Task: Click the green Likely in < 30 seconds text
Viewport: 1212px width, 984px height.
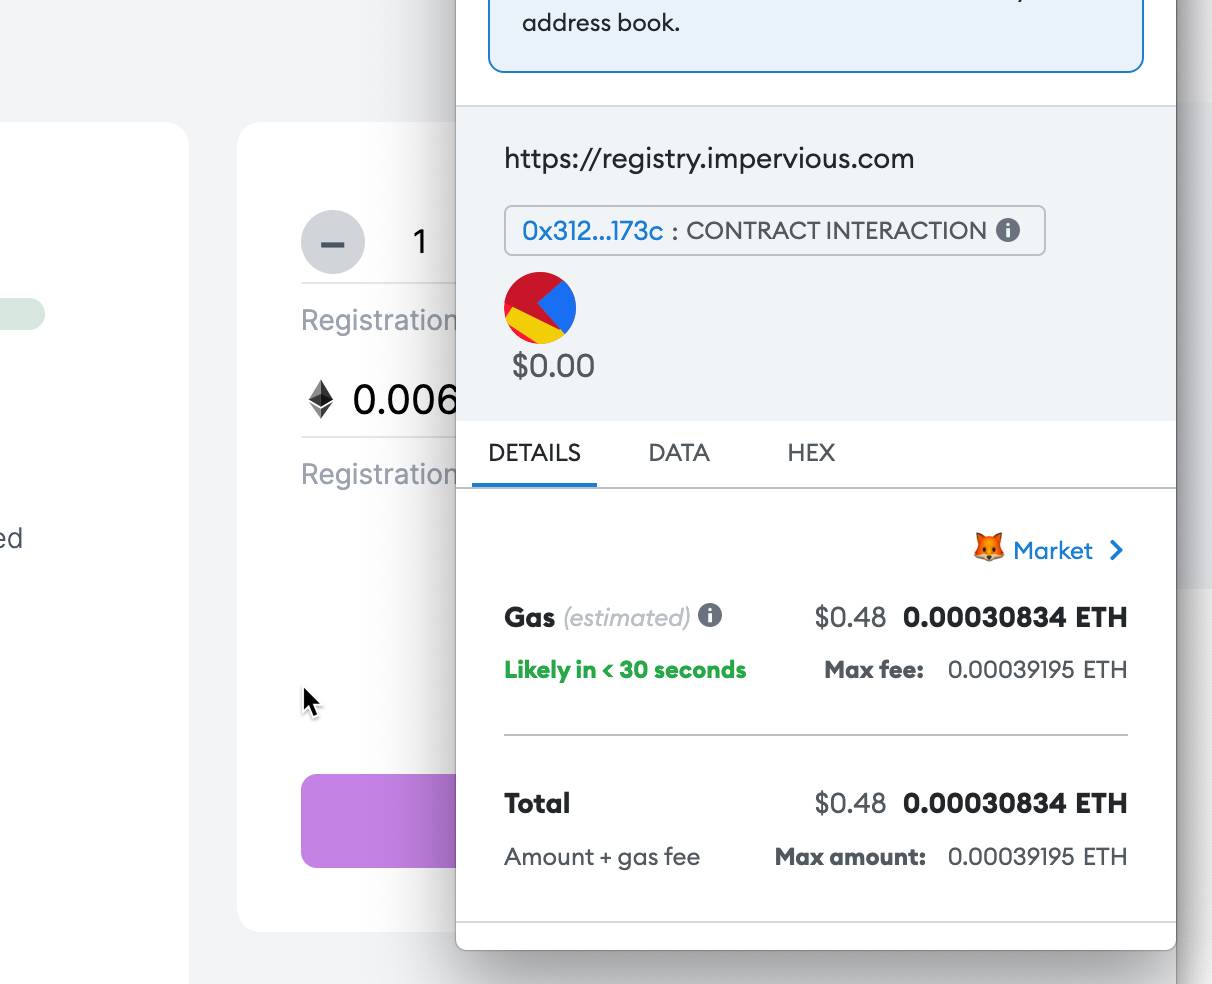Action: [x=625, y=670]
